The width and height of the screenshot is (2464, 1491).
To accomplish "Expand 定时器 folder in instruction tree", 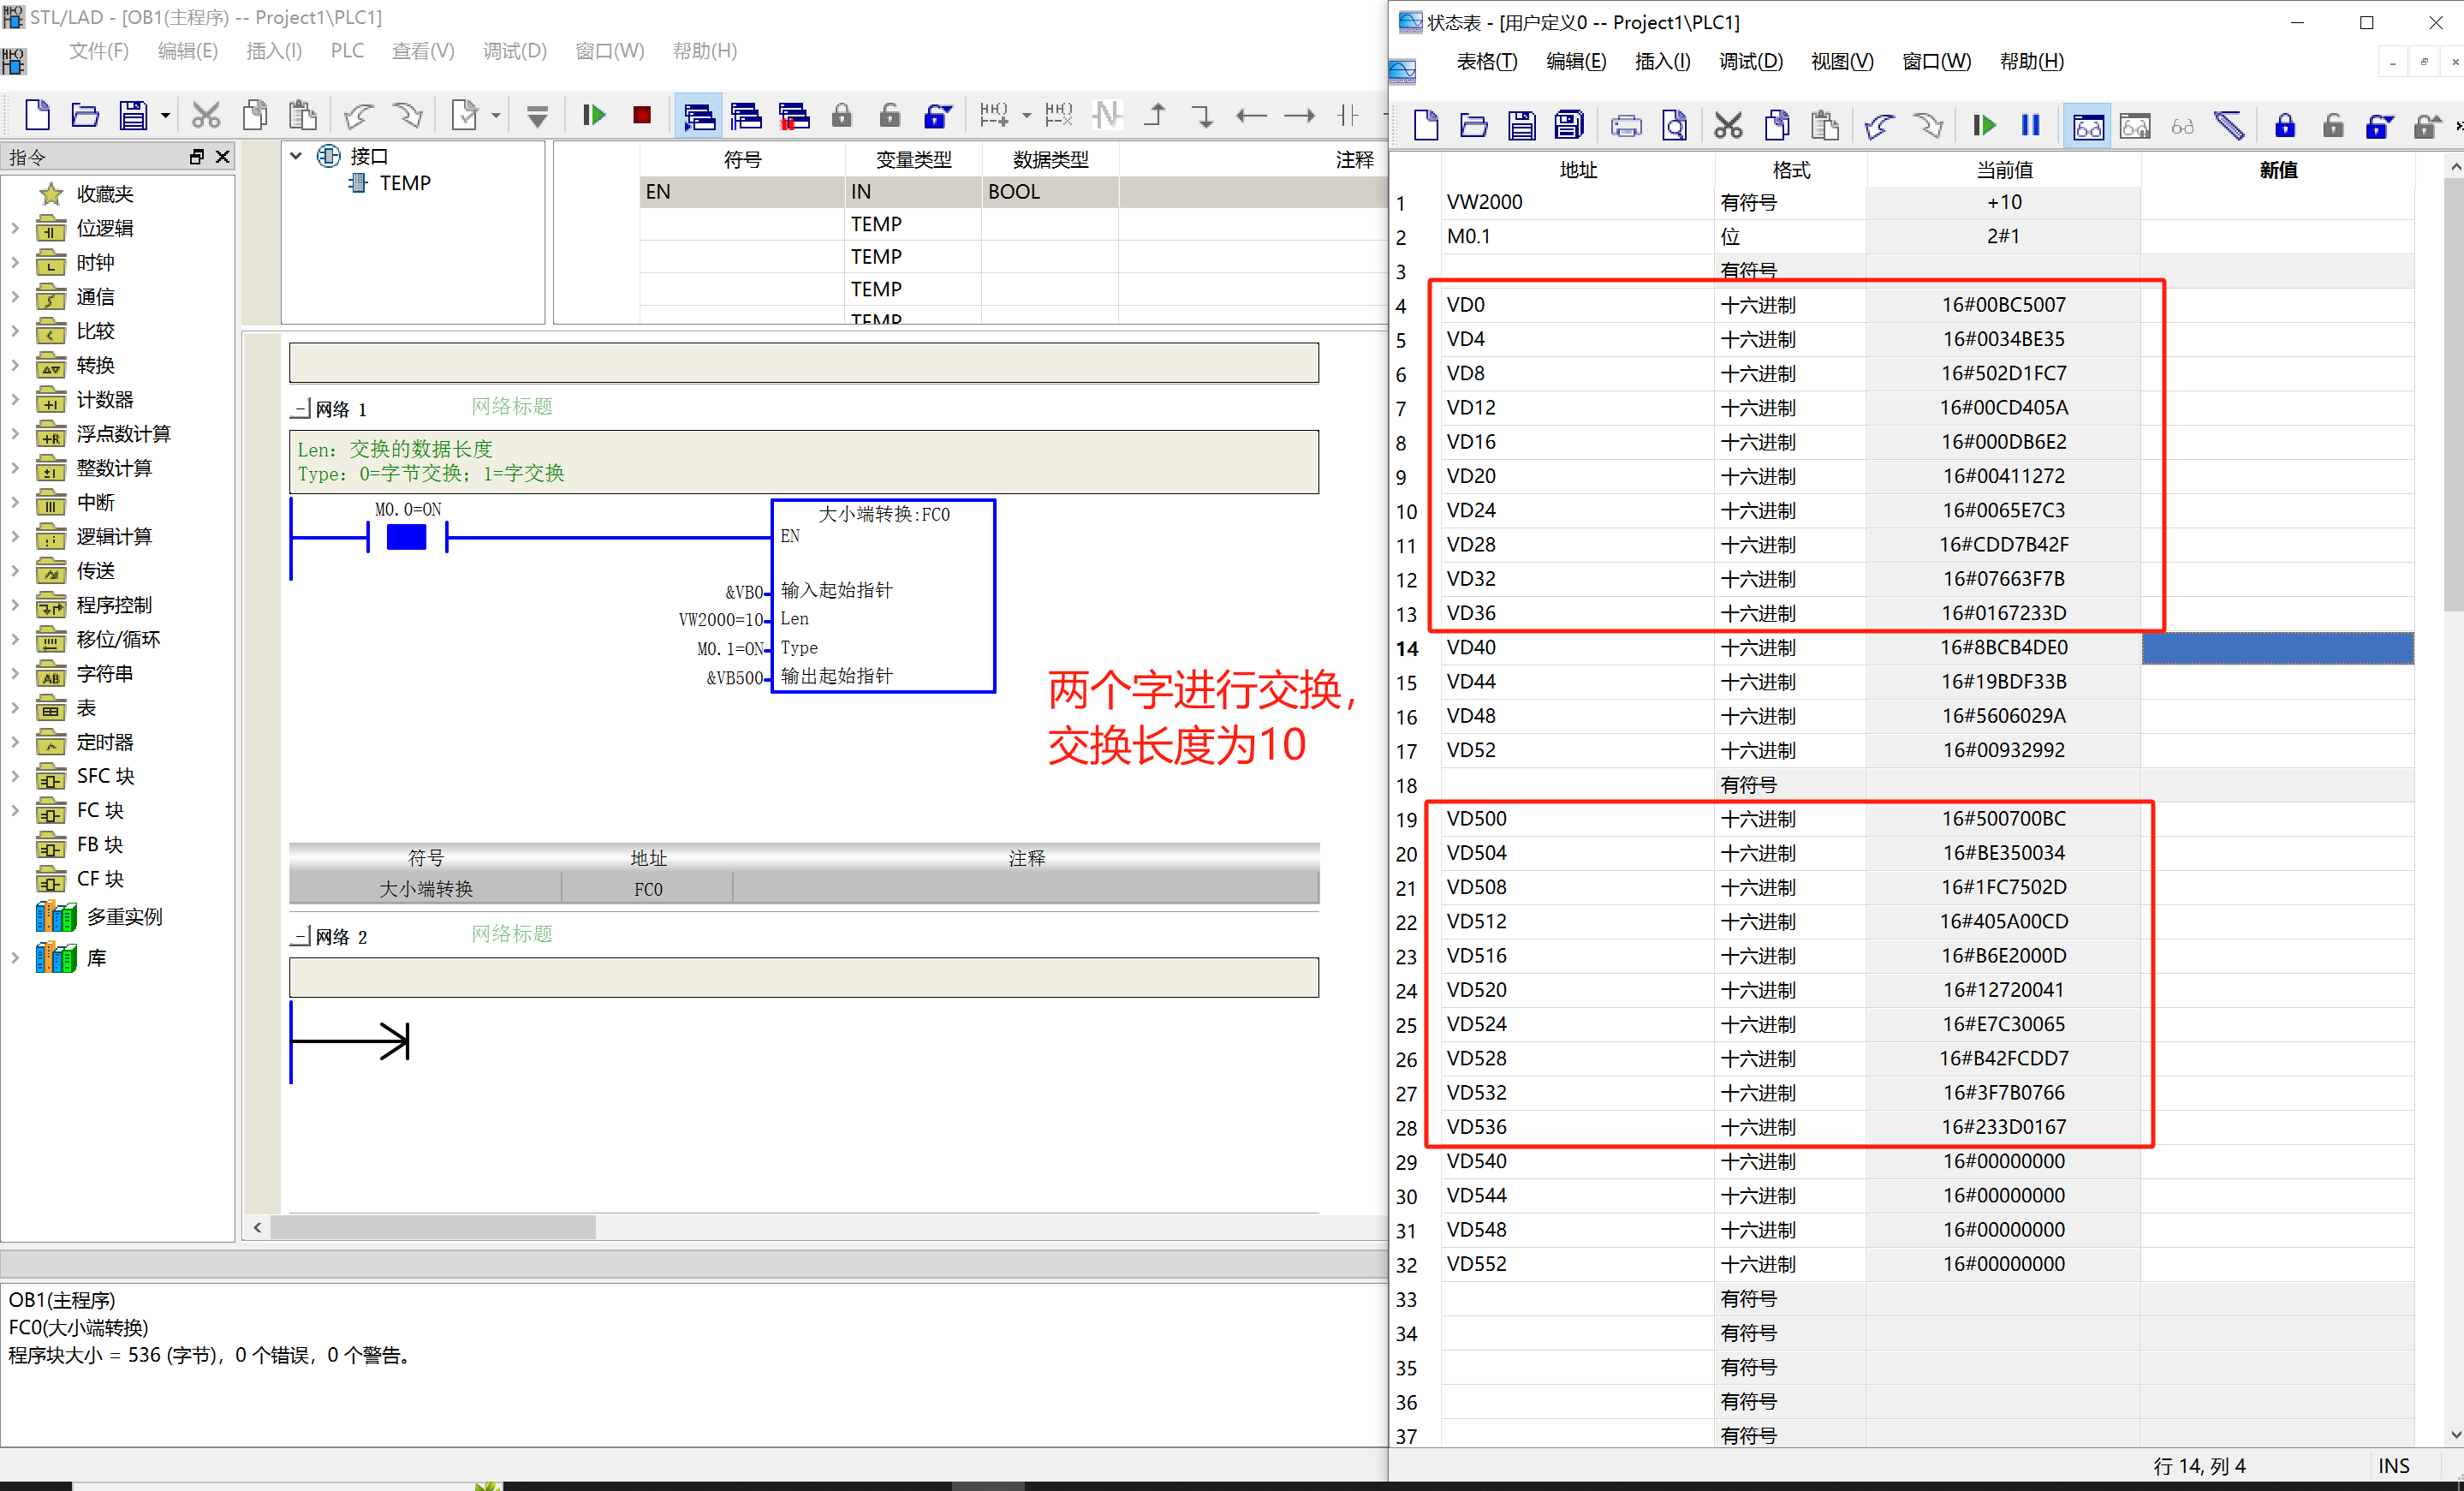I will [15, 742].
